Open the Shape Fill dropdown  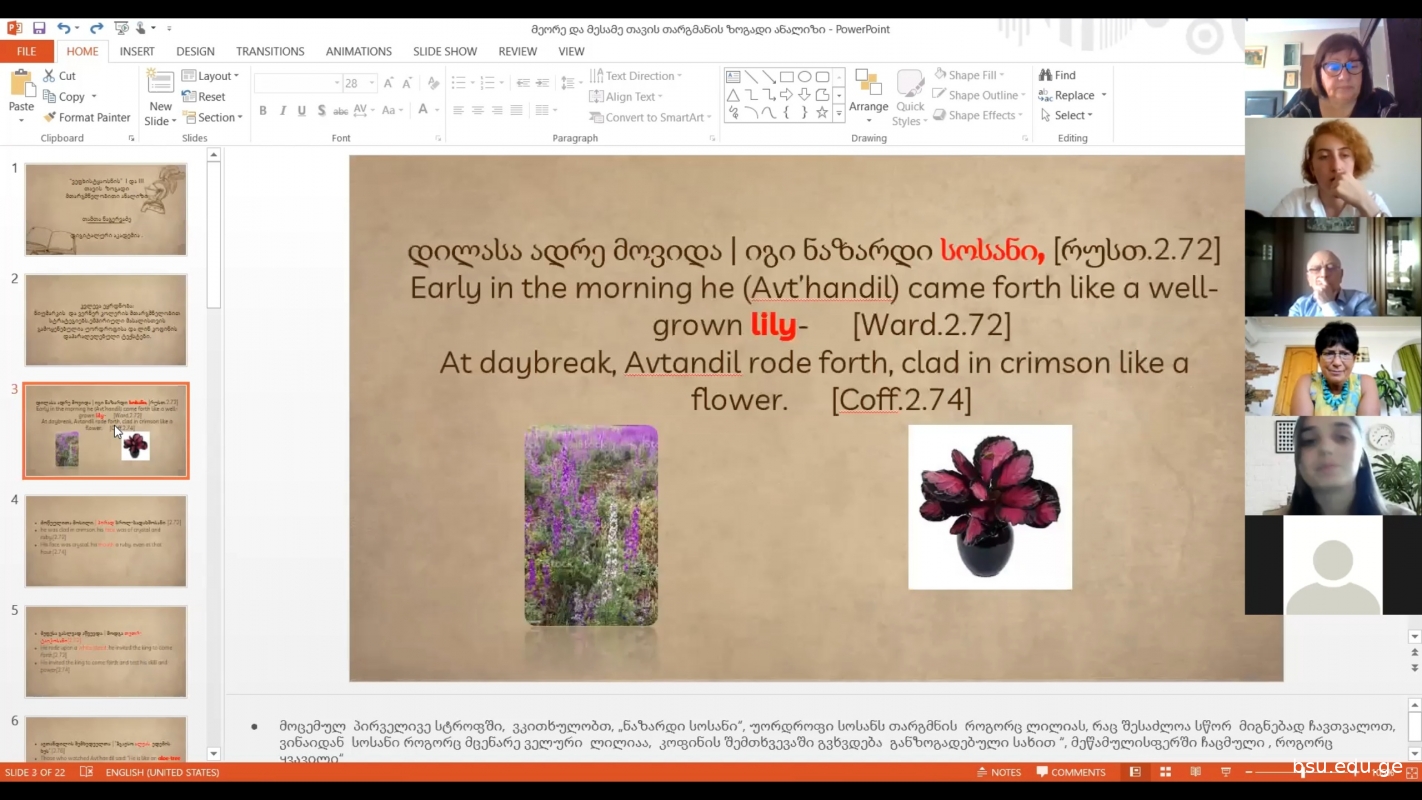(x=970, y=75)
